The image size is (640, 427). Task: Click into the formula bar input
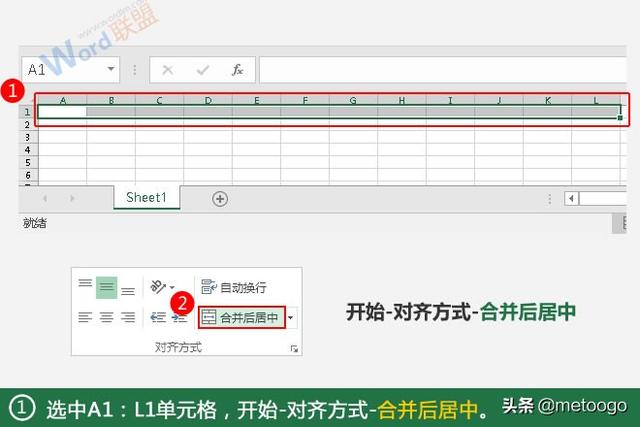443,70
